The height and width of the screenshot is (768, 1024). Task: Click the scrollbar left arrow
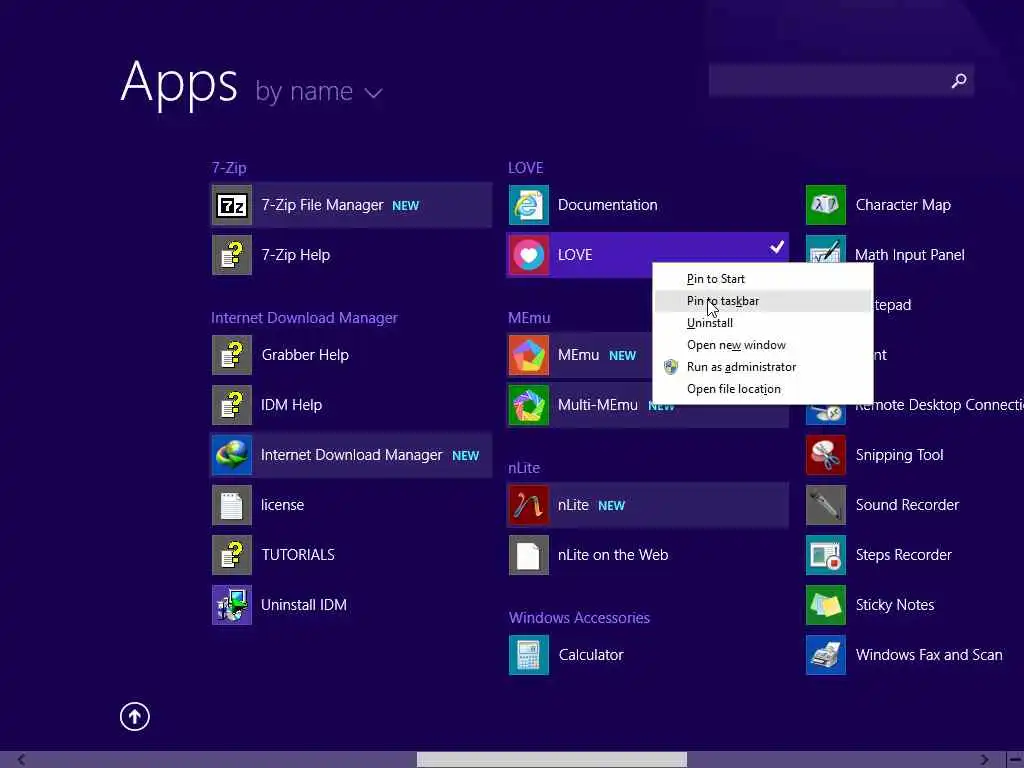pos(21,760)
